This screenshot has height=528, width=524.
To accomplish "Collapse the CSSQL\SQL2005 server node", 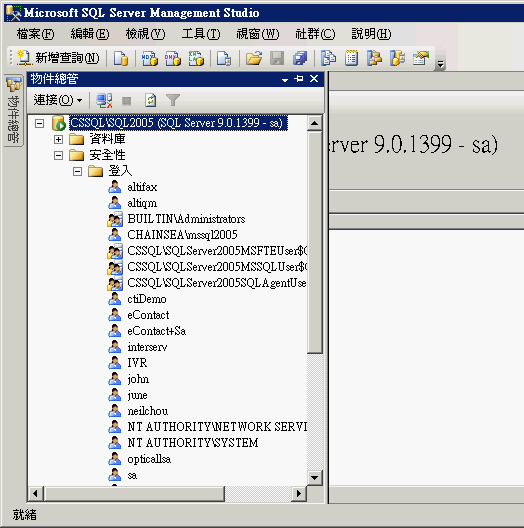I will tap(39, 124).
